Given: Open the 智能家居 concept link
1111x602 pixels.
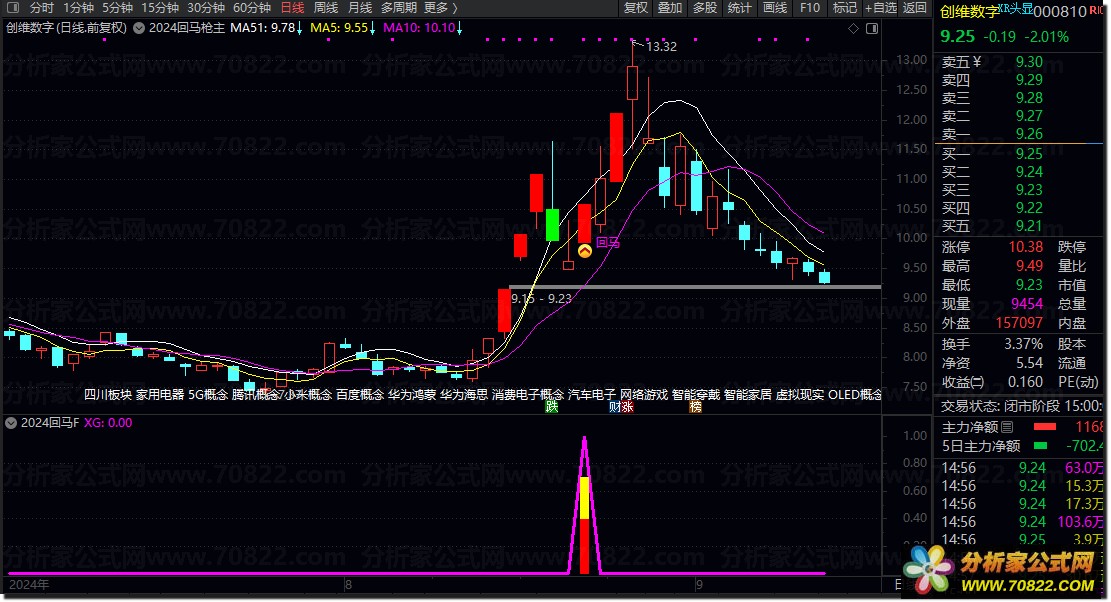Looking at the screenshot, I should pyautogui.click(x=748, y=394).
